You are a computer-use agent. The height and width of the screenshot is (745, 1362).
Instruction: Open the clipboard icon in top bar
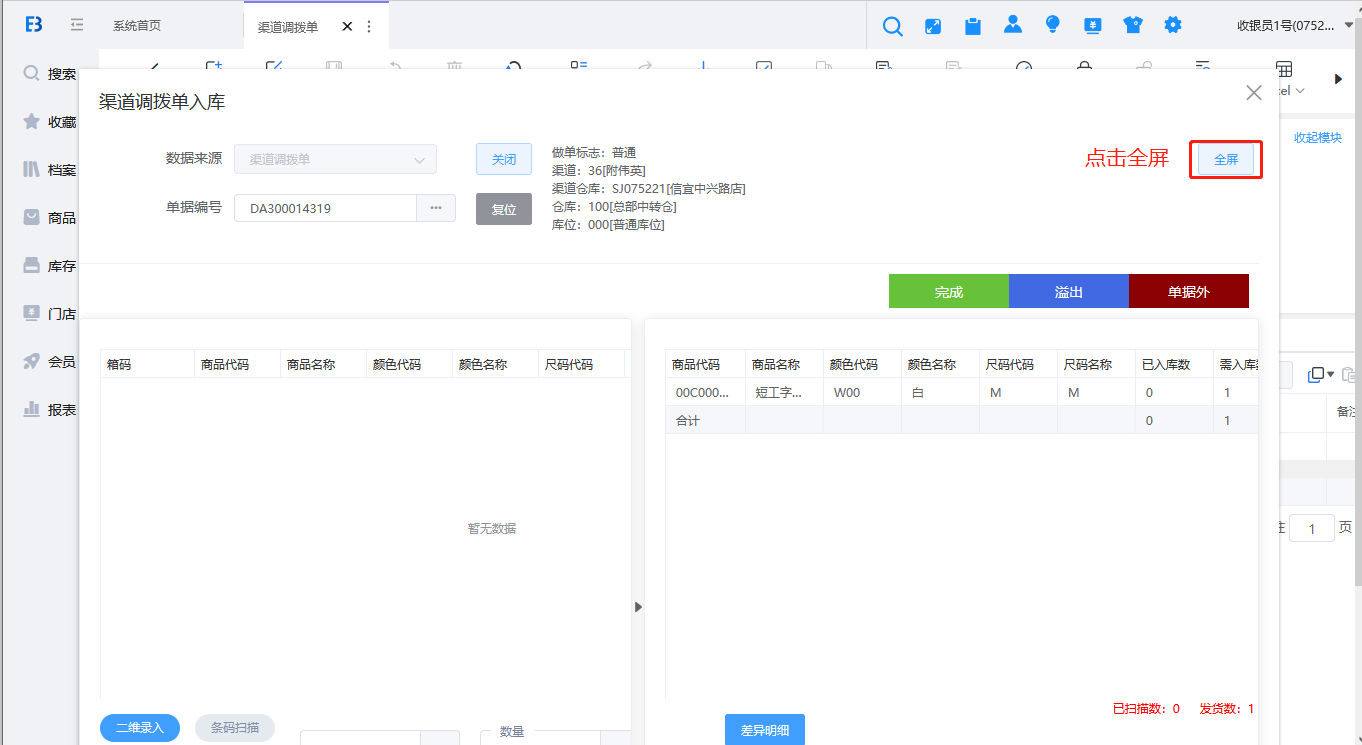pyautogui.click(x=973, y=26)
